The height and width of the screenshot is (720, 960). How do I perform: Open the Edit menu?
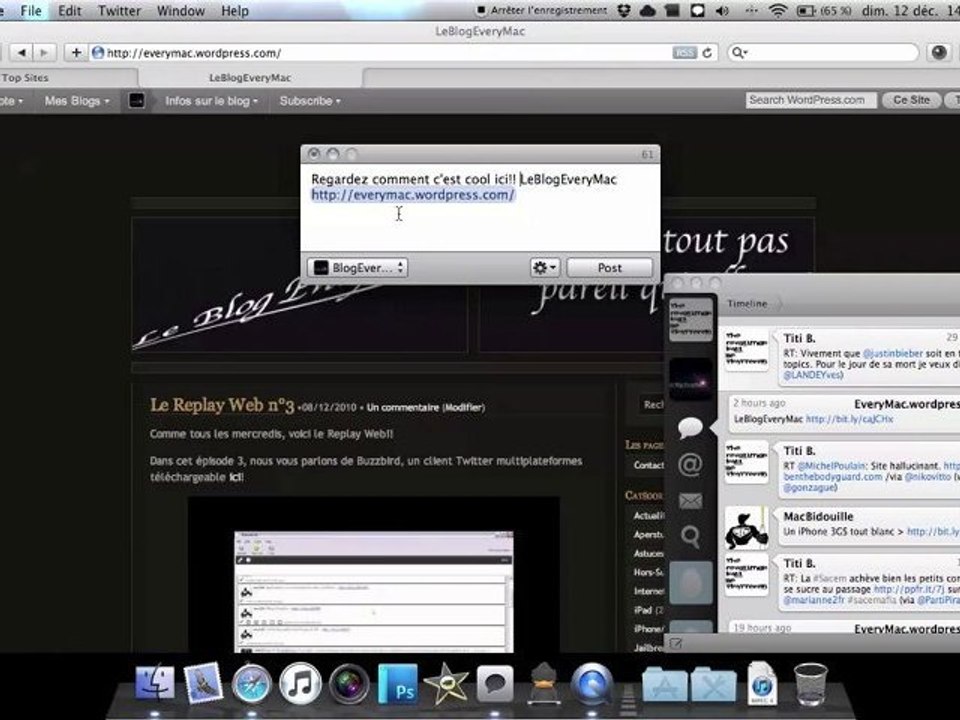(x=70, y=10)
